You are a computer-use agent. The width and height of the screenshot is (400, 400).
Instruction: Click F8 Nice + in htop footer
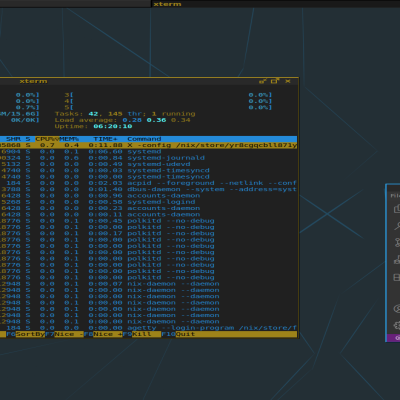coord(103,334)
